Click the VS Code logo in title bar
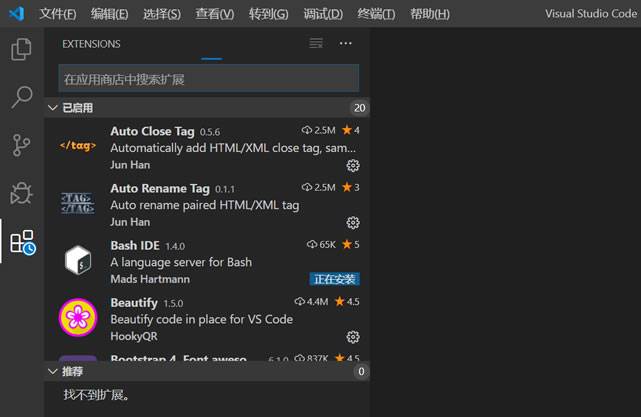This screenshot has width=641, height=417. [x=16, y=14]
